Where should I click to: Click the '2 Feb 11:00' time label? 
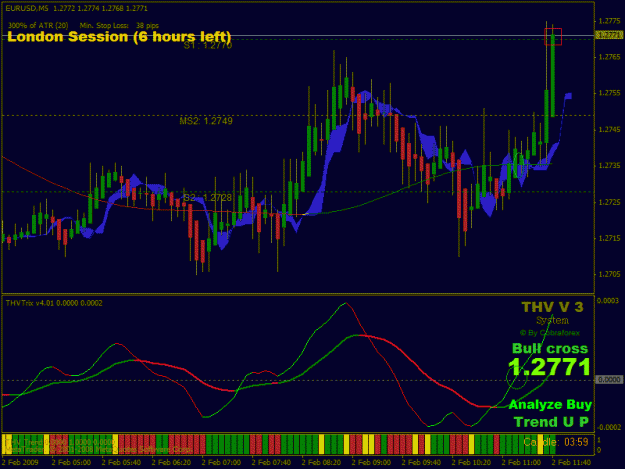[x=521, y=463]
